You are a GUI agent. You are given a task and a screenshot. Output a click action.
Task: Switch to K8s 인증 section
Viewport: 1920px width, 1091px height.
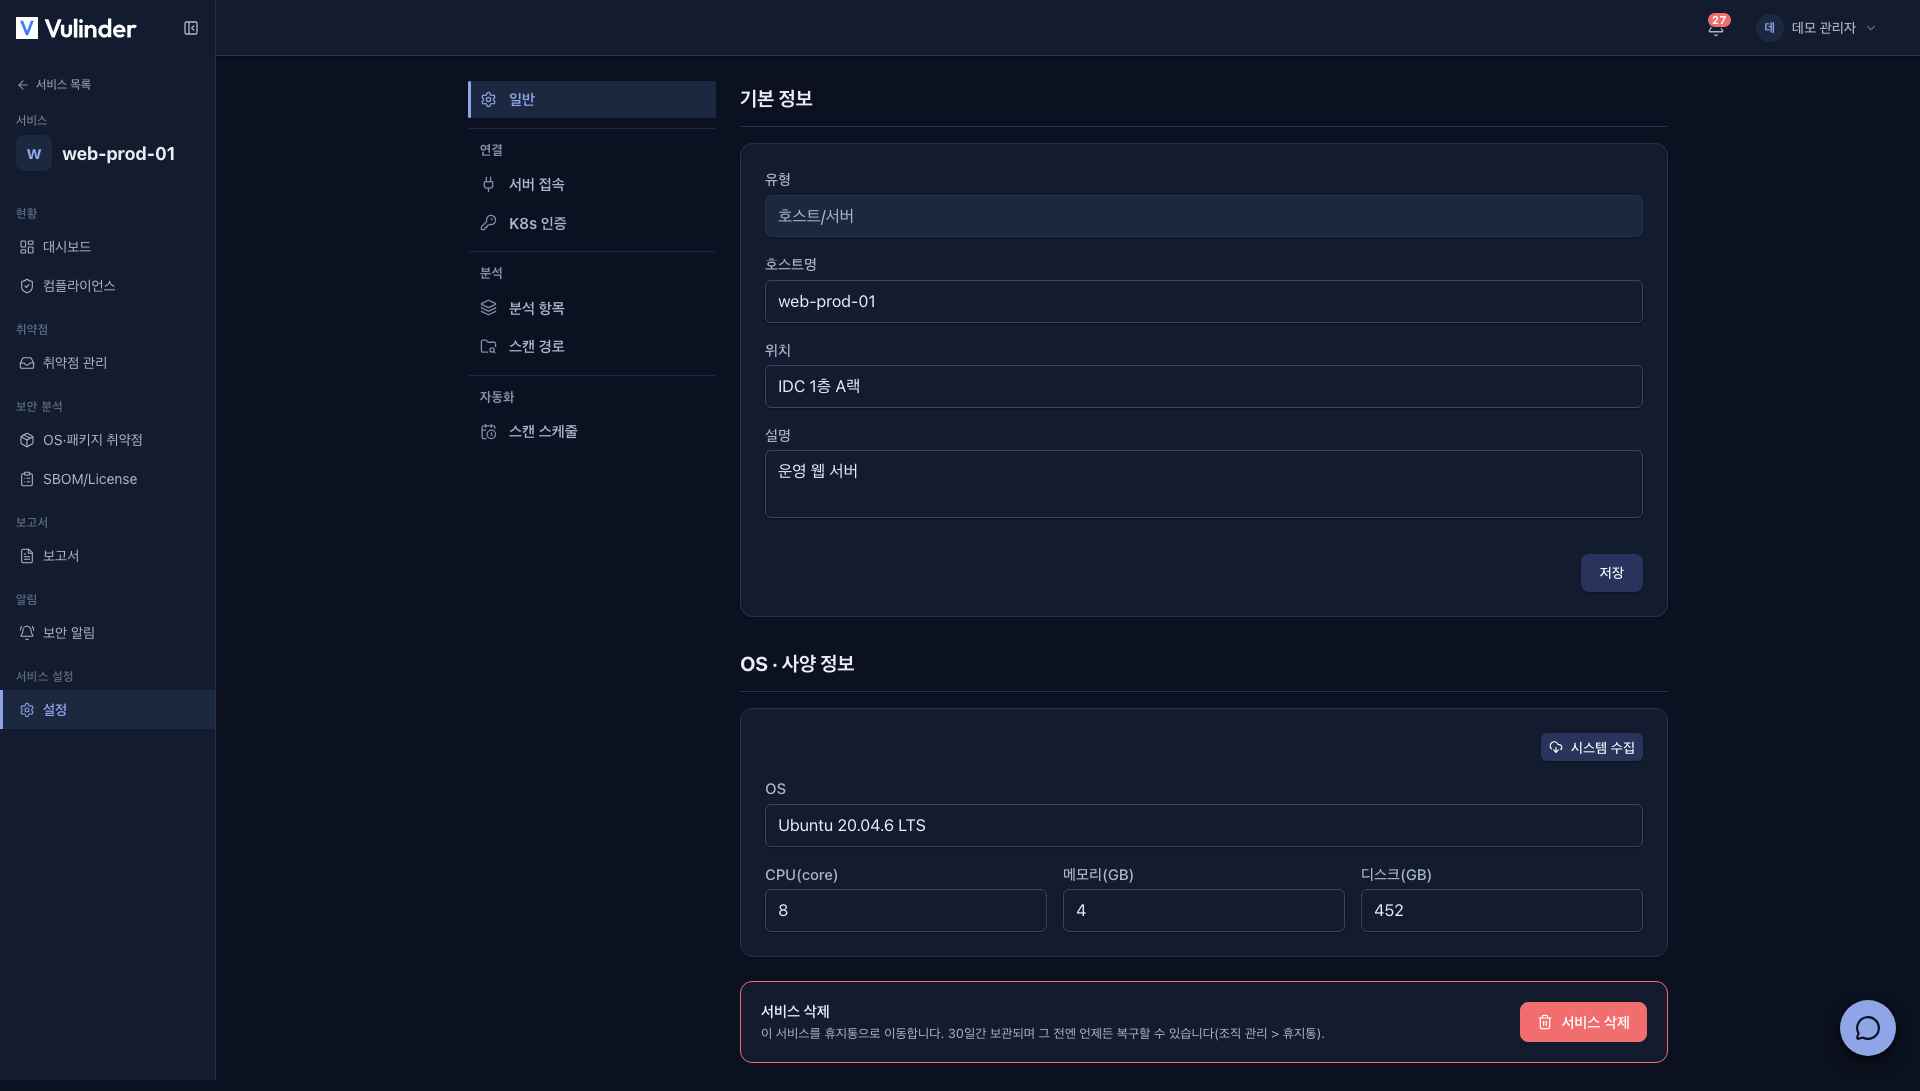point(592,223)
